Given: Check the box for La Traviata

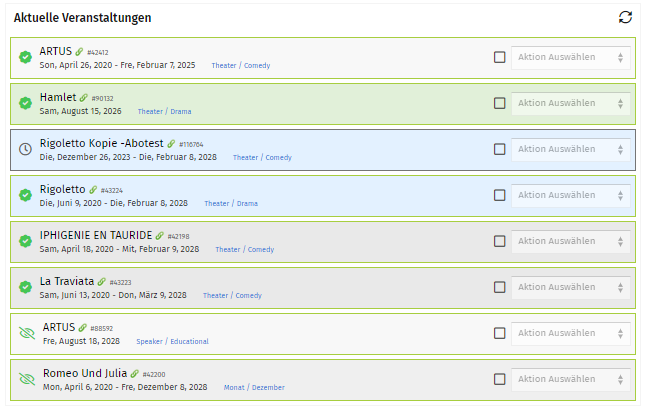Looking at the screenshot, I should [500, 287].
